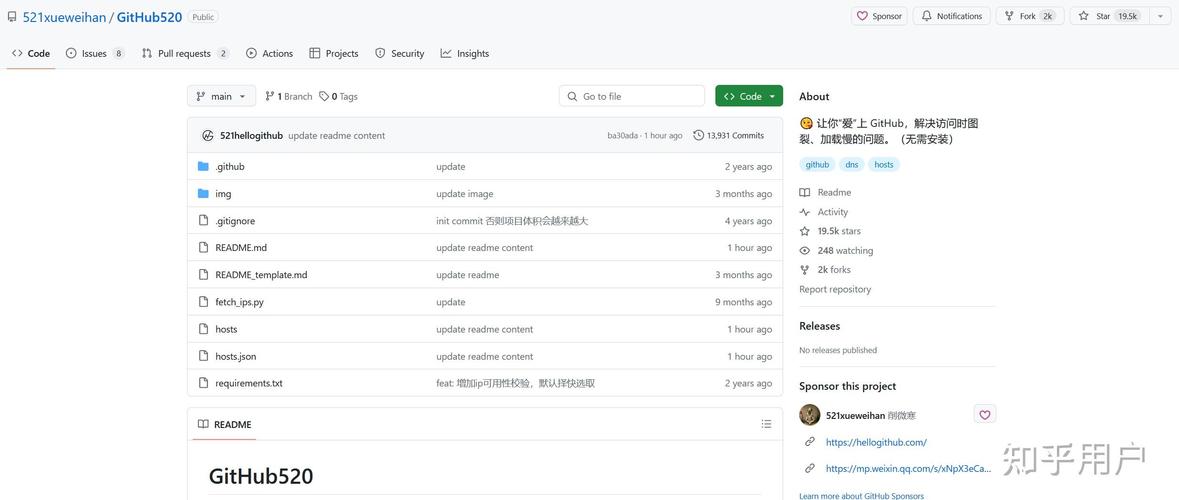Open the img folder
This screenshot has height=500, width=1179.
coord(223,194)
